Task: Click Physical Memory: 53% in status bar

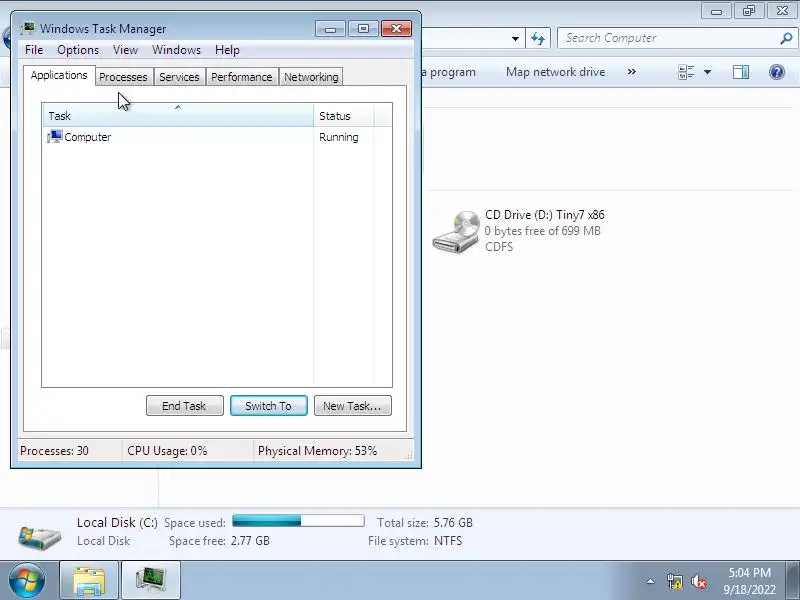Action: (x=317, y=451)
